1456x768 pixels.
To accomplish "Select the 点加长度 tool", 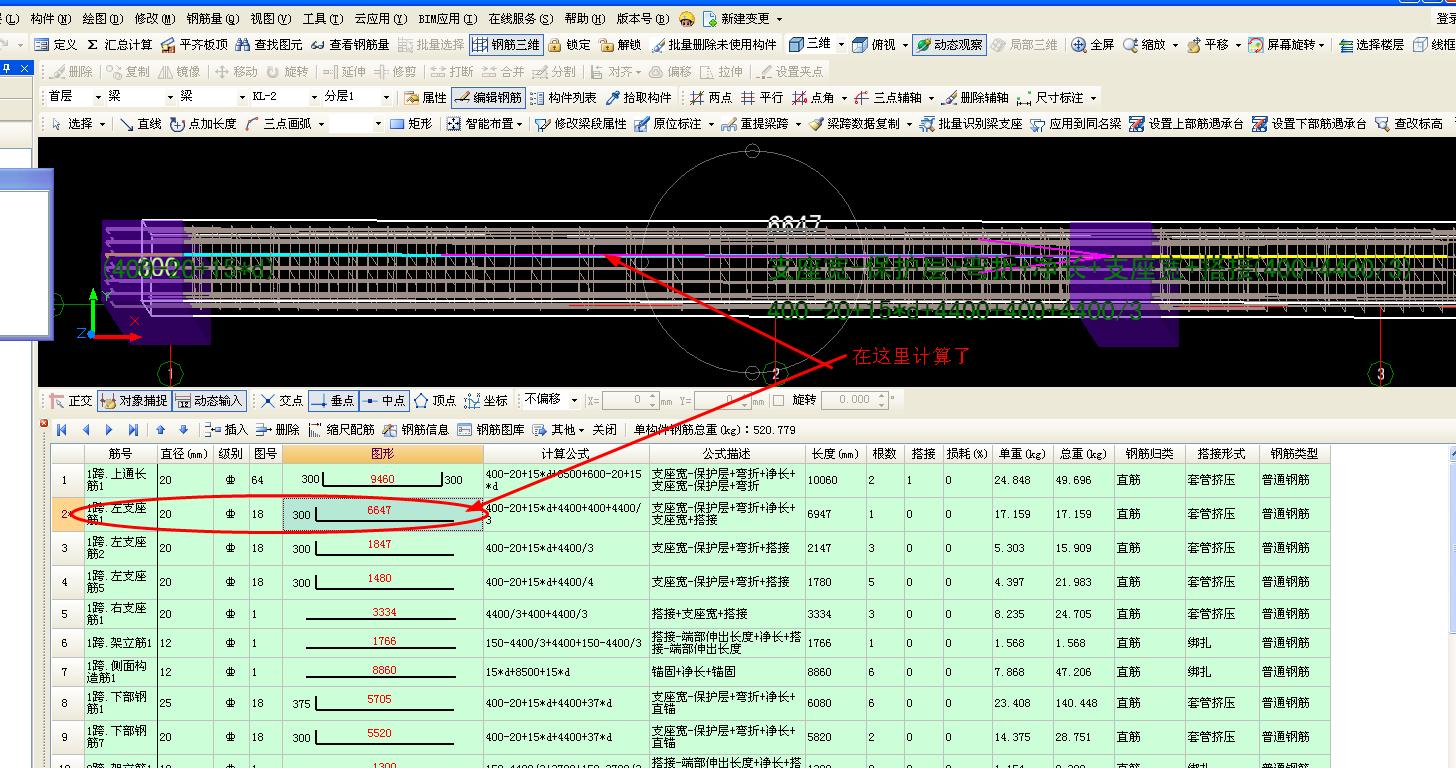I will [x=203, y=124].
